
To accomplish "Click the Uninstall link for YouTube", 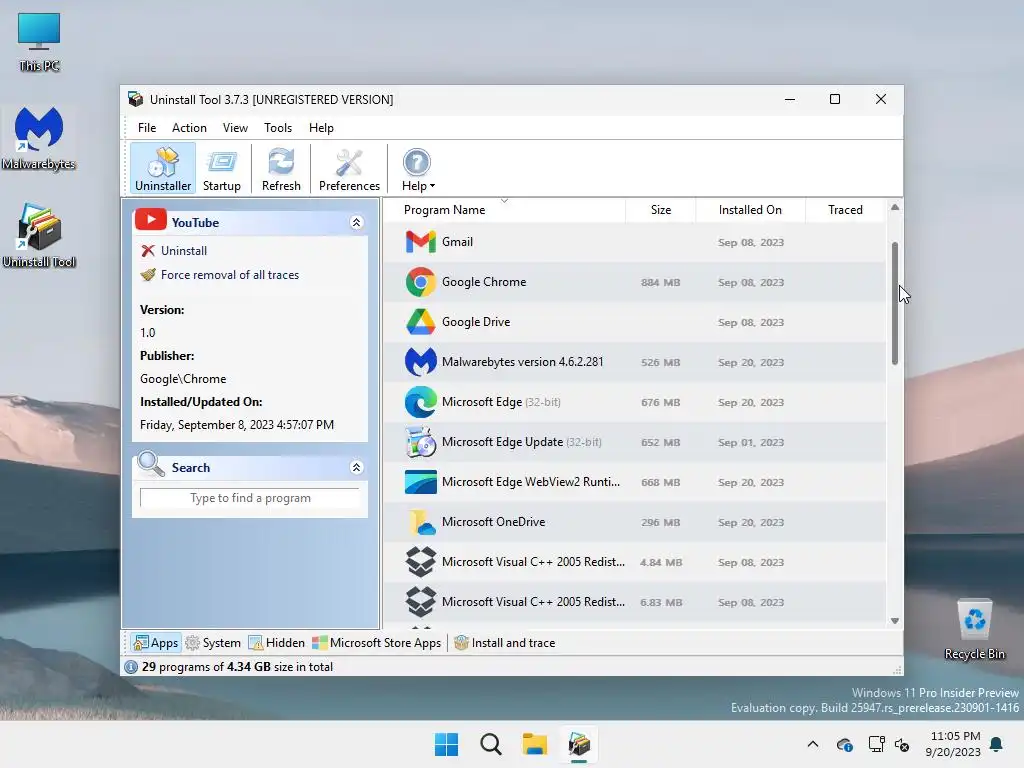I will click(184, 251).
